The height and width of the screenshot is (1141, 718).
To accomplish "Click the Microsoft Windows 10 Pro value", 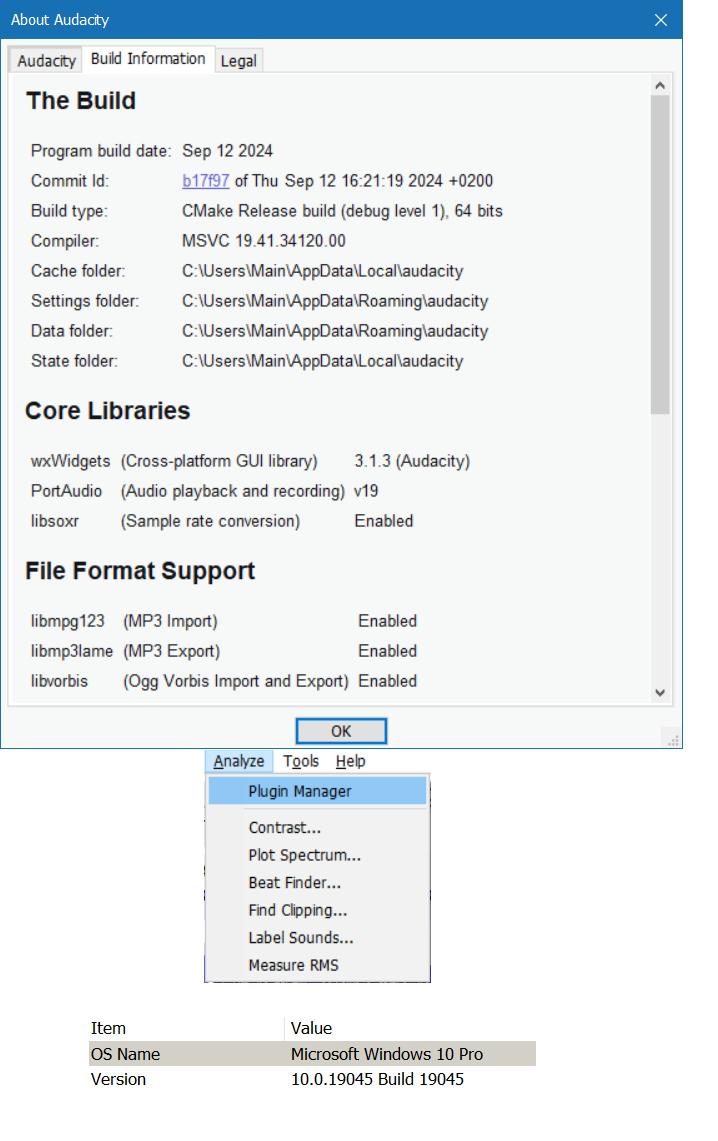I will tap(386, 1054).
